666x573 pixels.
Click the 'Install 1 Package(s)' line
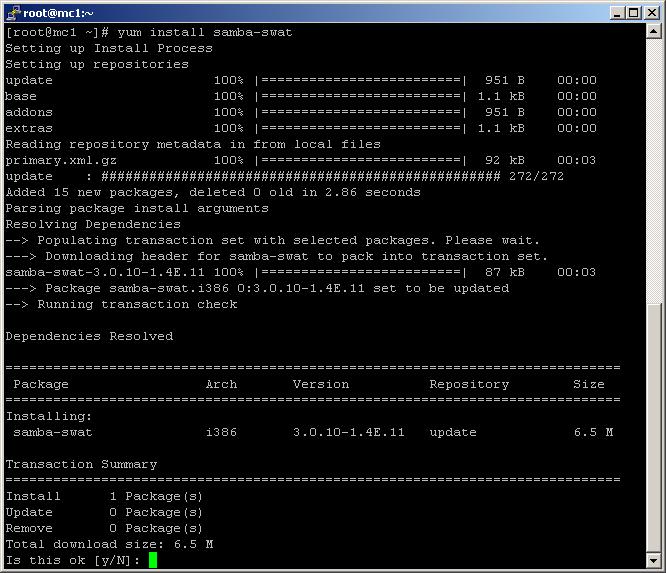[x=104, y=497]
